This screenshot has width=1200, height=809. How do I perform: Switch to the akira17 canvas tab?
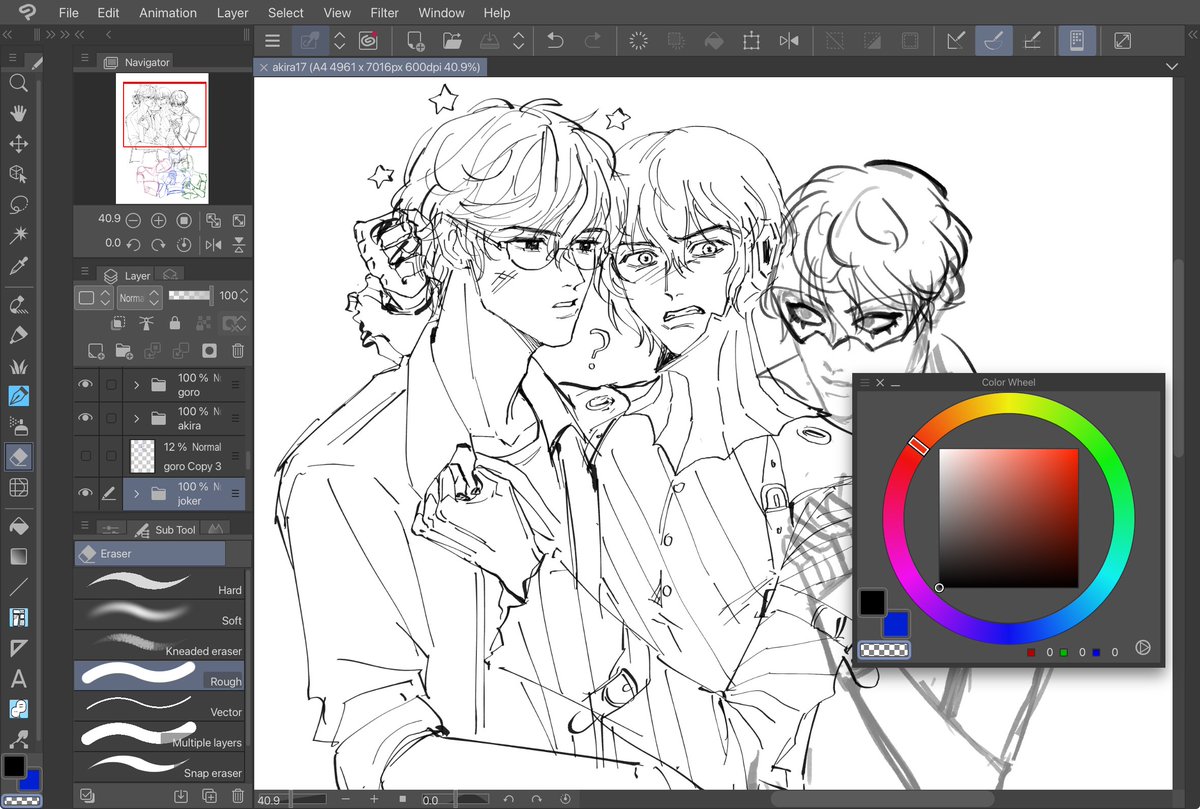point(370,67)
